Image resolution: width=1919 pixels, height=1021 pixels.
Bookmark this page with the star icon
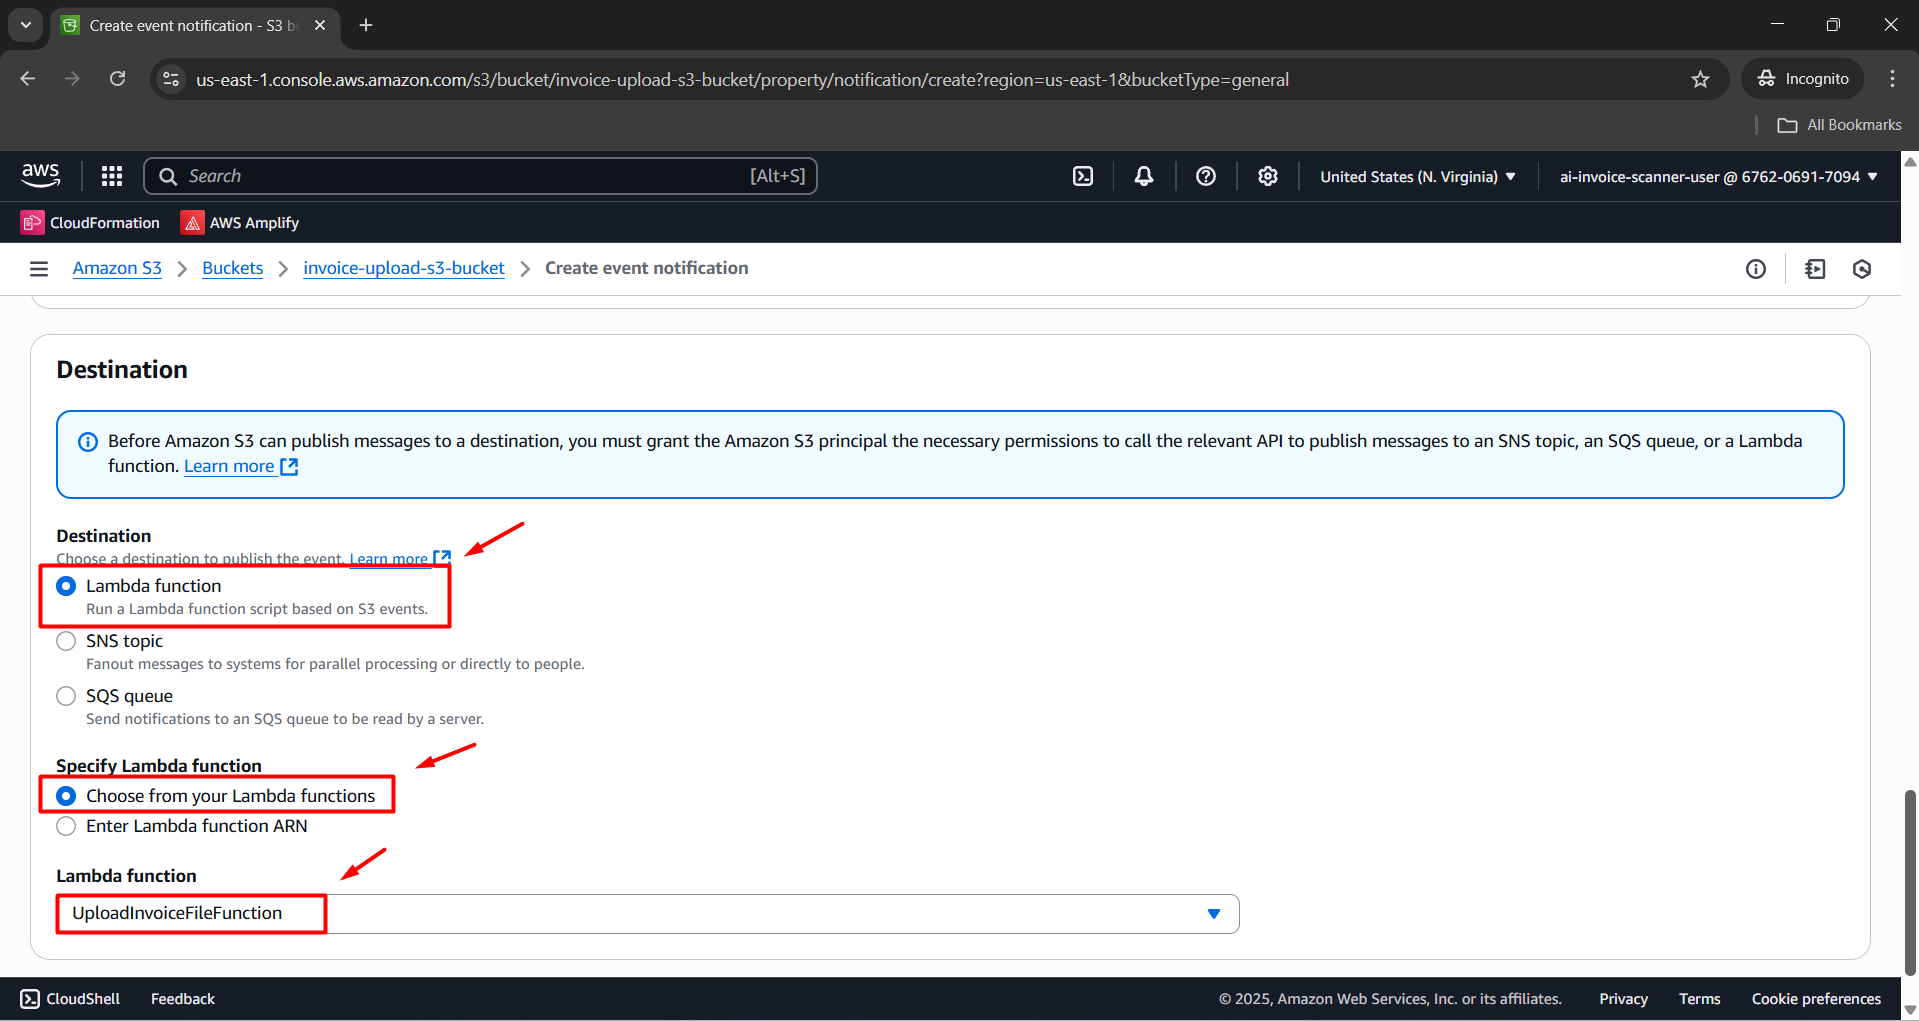pyautogui.click(x=1700, y=79)
